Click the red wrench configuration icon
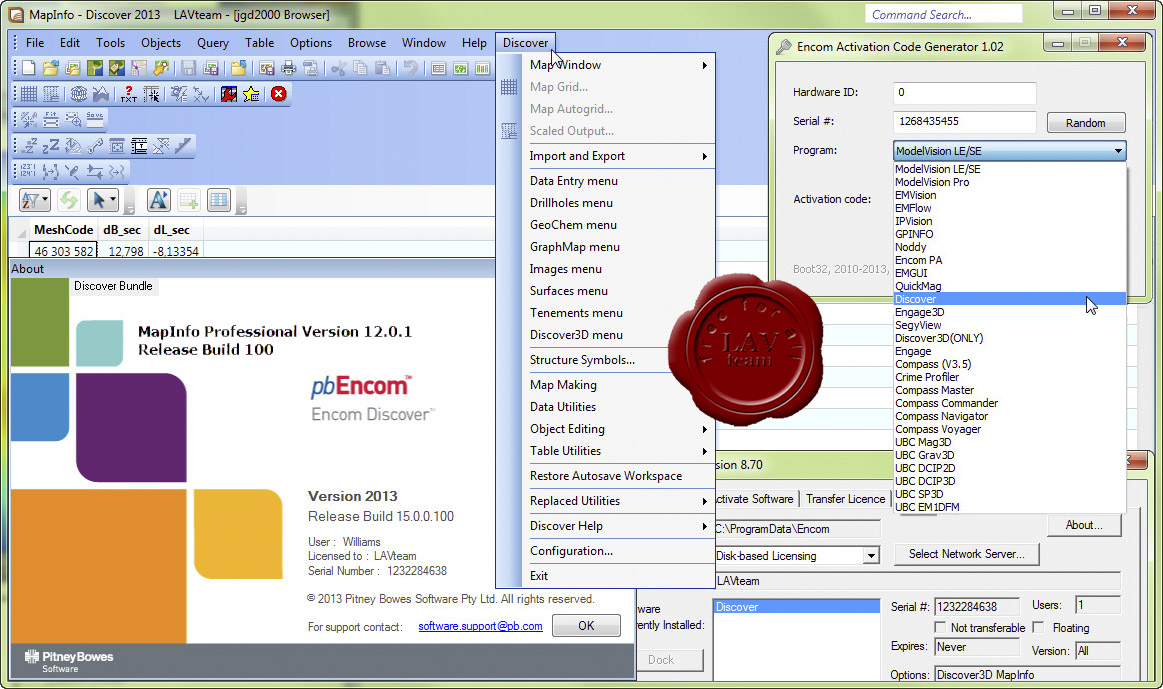The height and width of the screenshot is (689, 1163). (228, 93)
